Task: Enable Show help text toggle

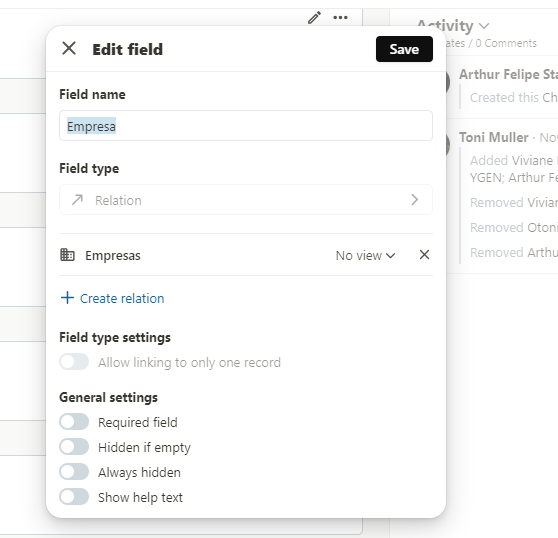Action: (74, 497)
